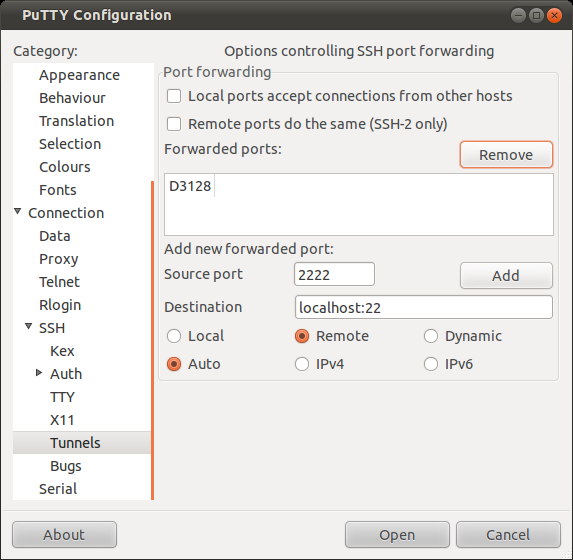Select the SSH category label

click(x=52, y=328)
